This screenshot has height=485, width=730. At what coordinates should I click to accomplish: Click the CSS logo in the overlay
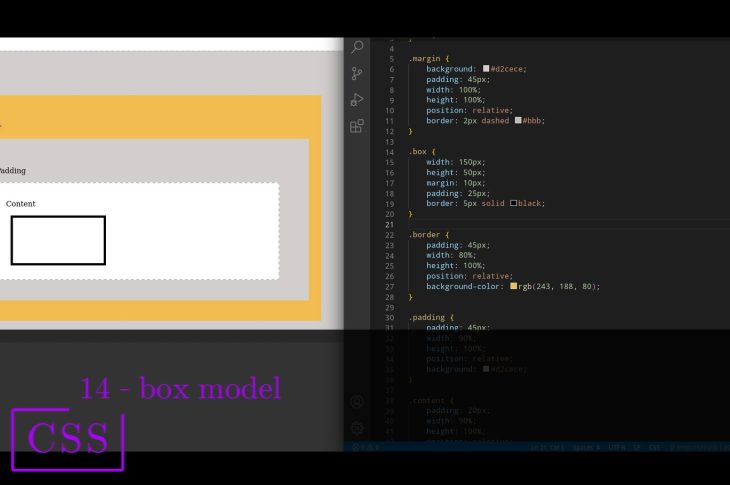(67, 439)
